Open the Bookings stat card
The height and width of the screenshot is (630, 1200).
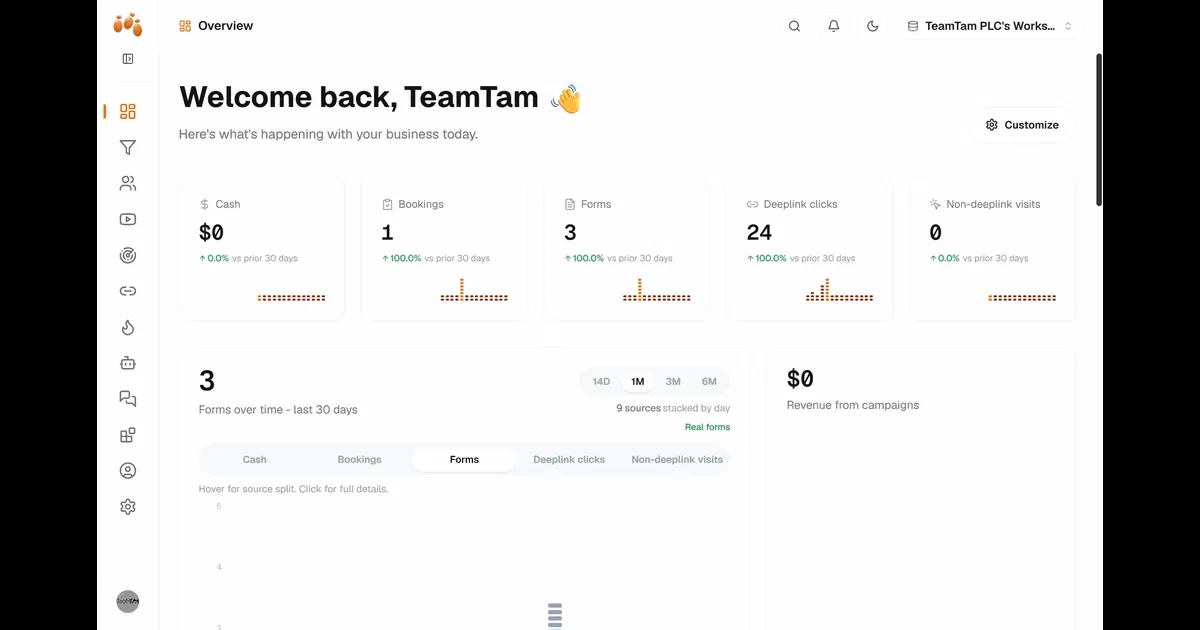[x=444, y=249]
